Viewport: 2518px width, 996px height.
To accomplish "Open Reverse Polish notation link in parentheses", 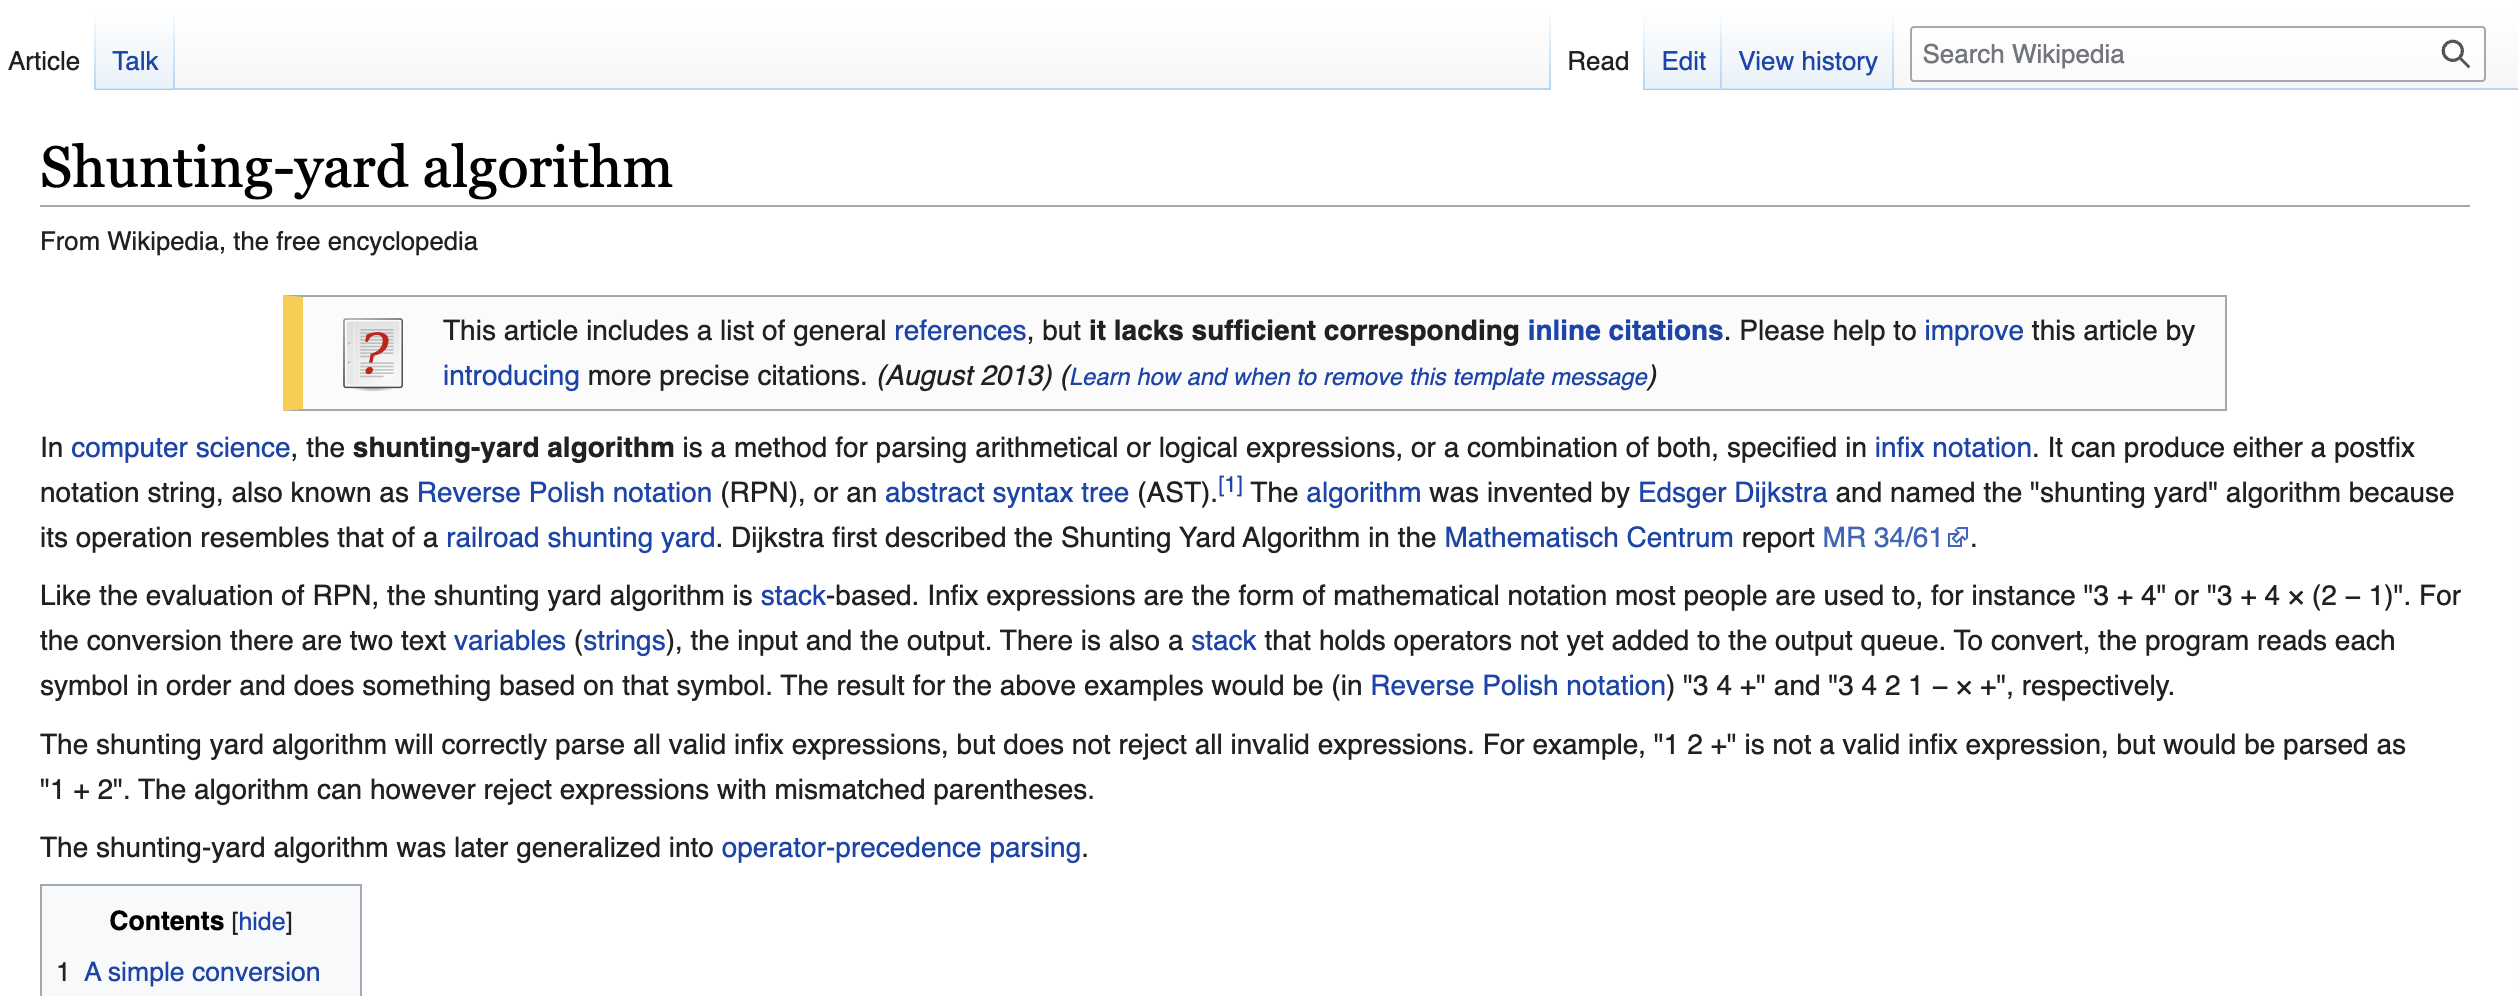I will coord(1518,686).
